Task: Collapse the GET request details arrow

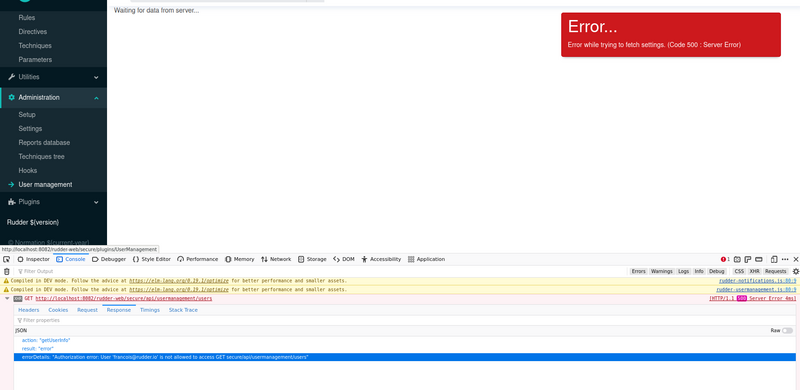Action: point(7,299)
